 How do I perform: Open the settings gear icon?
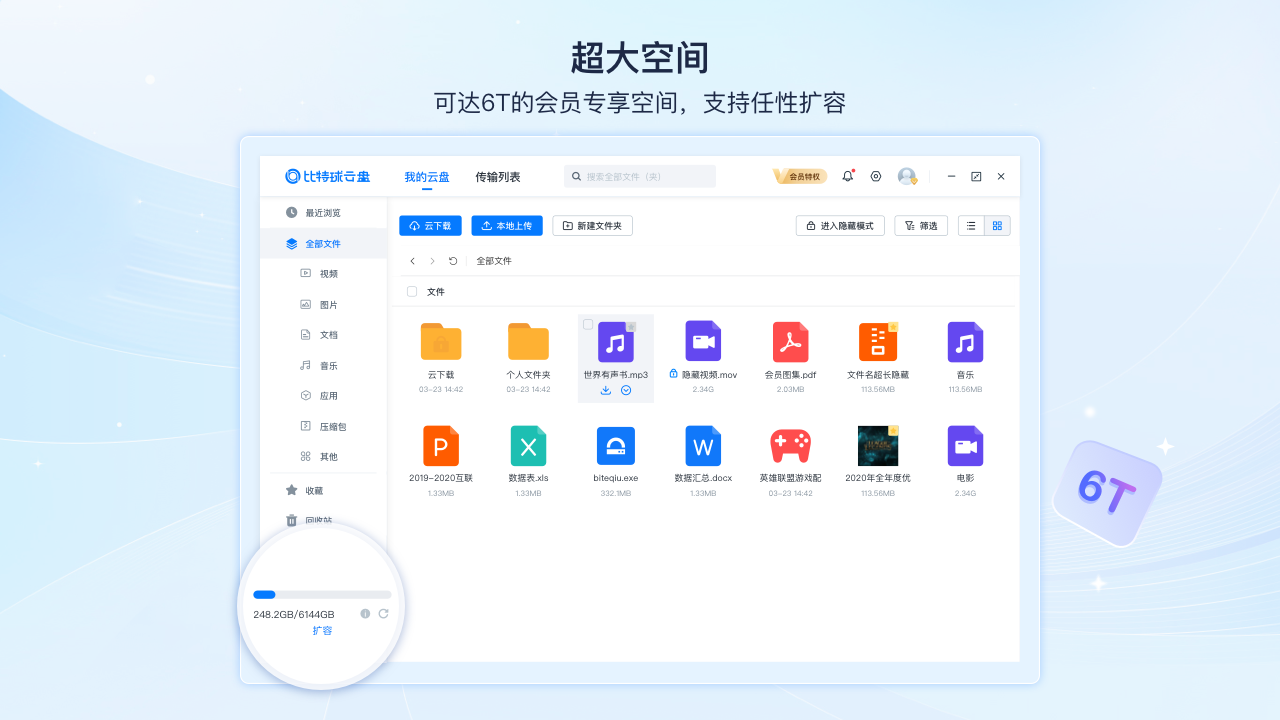876,176
